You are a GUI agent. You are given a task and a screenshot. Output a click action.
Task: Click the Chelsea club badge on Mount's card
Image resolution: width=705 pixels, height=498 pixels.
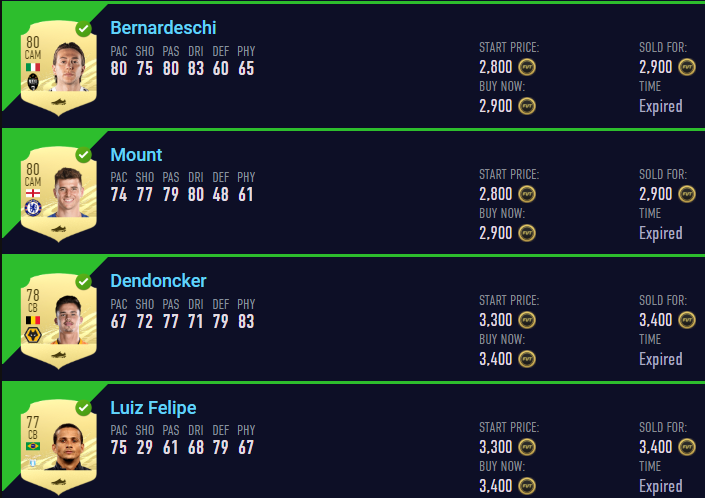click(x=33, y=208)
